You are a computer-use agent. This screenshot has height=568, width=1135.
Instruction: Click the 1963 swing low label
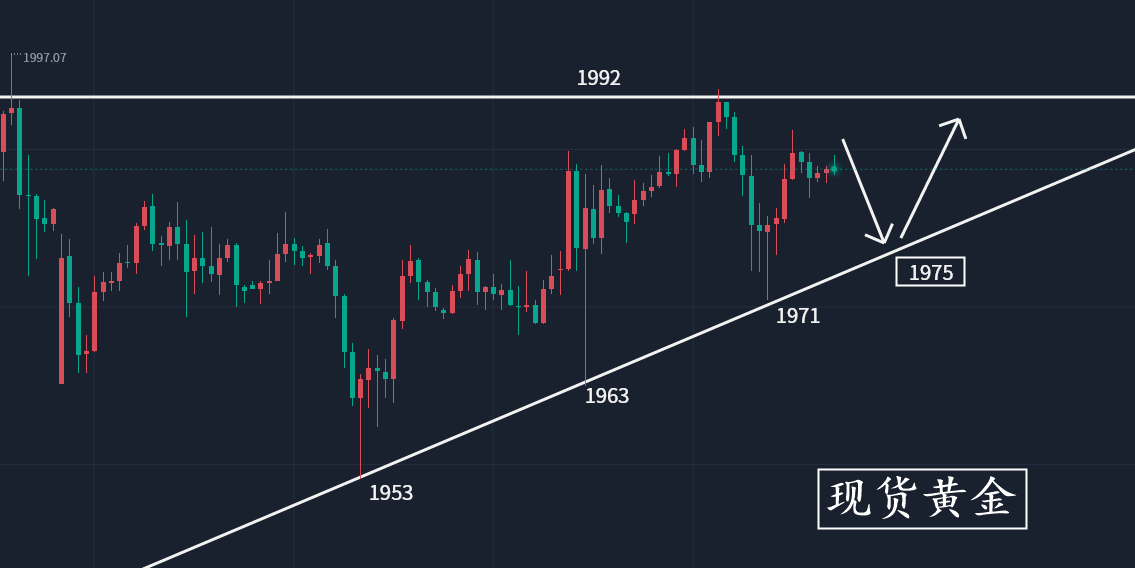pyautogui.click(x=606, y=396)
